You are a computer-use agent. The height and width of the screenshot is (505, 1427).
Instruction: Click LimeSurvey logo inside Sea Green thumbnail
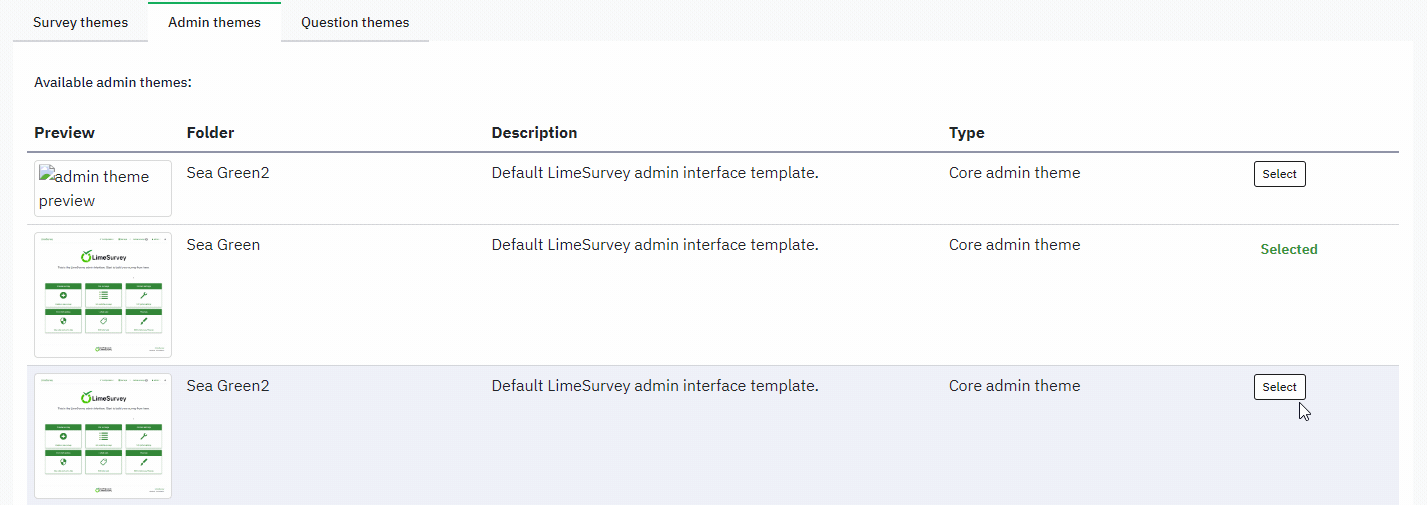[x=102, y=257]
